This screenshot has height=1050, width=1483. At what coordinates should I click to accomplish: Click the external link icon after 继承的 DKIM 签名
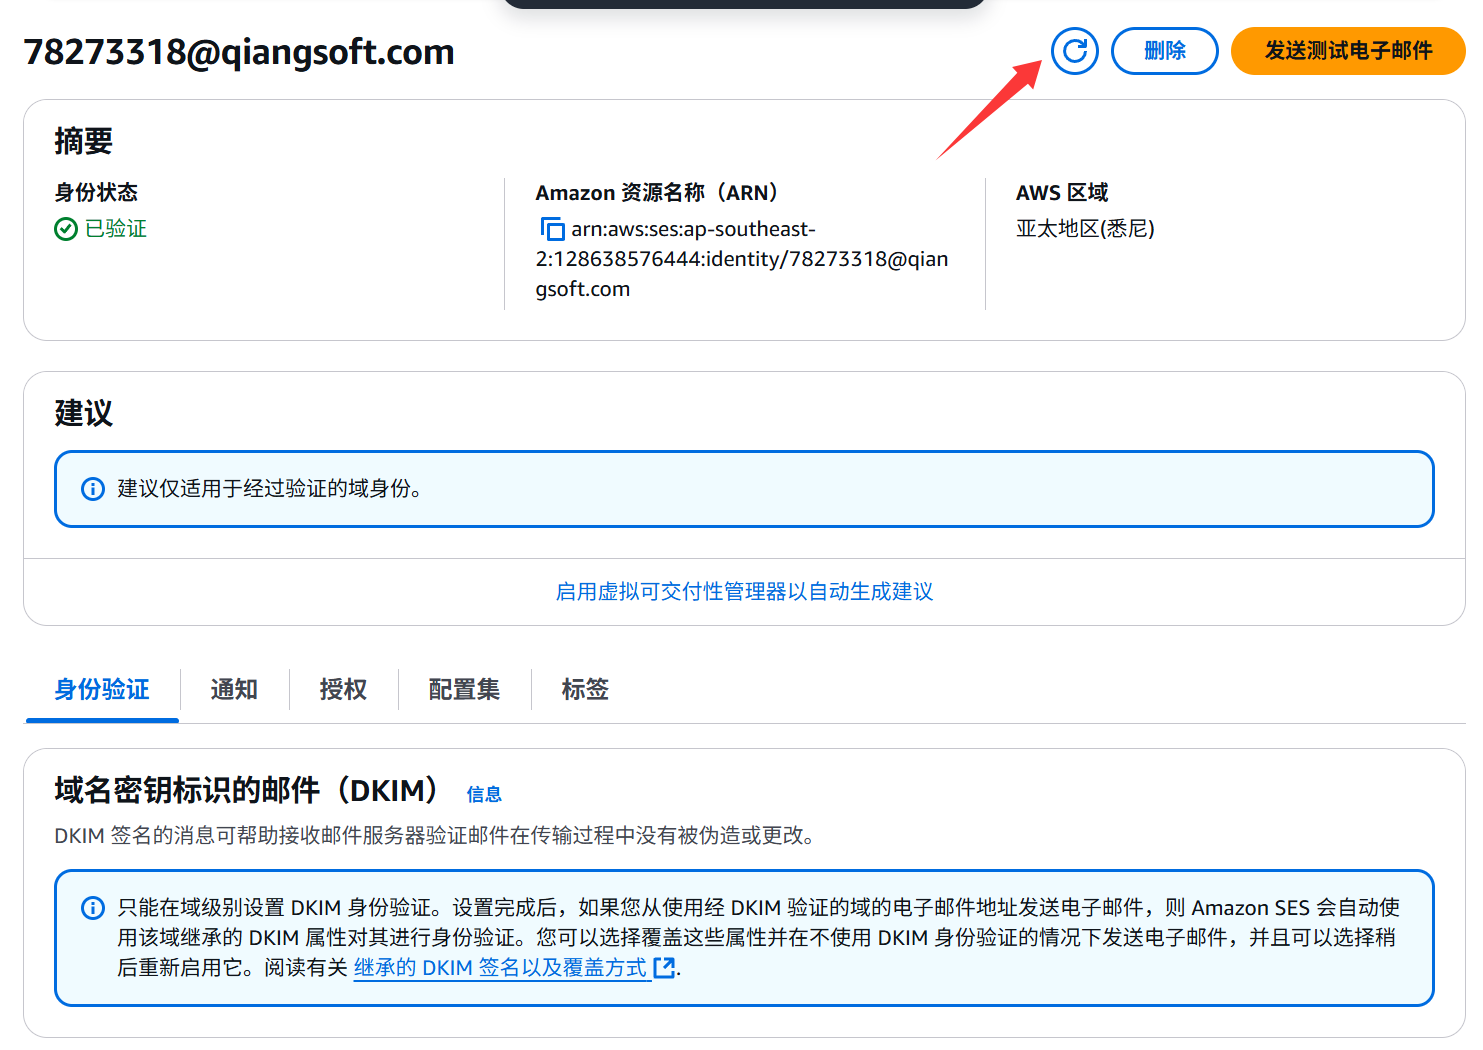tap(664, 967)
